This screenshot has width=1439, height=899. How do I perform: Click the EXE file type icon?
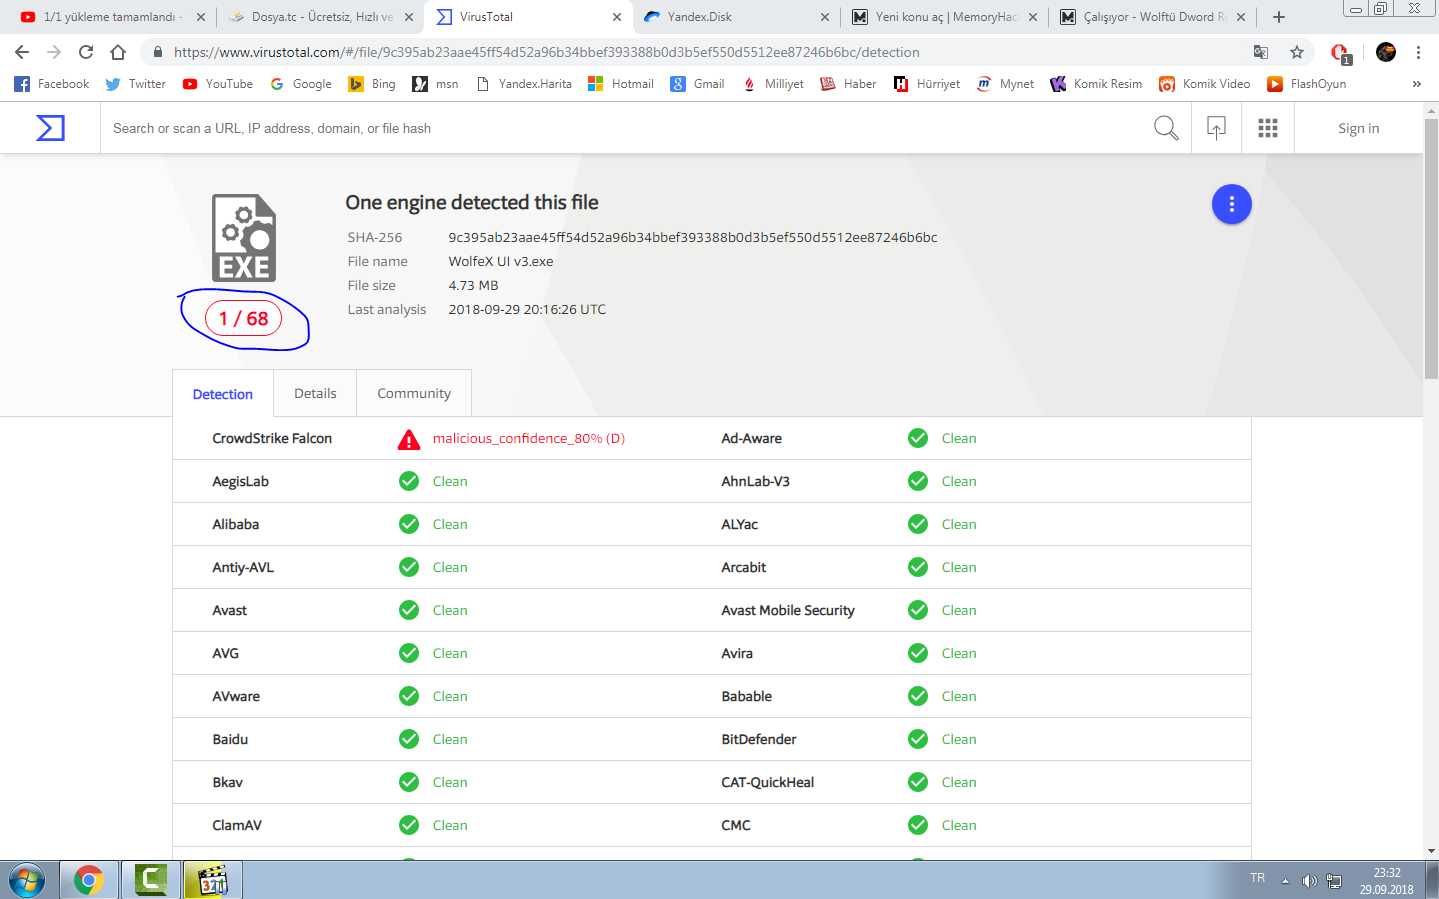click(244, 238)
